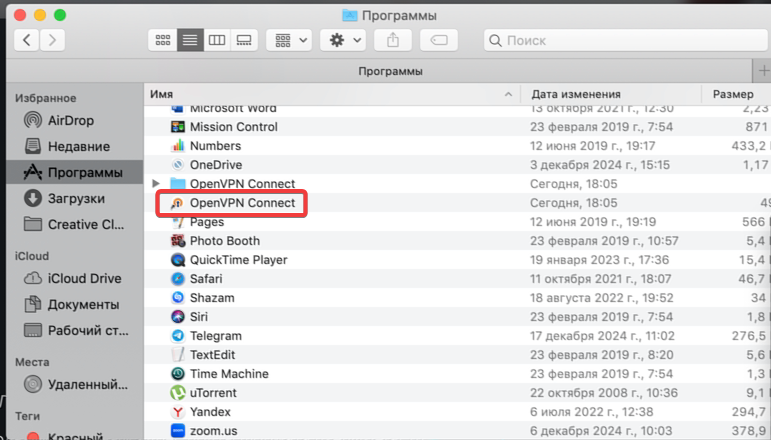771x440 pixels.
Task: Click the Numbers app icon
Action: (x=178, y=146)
